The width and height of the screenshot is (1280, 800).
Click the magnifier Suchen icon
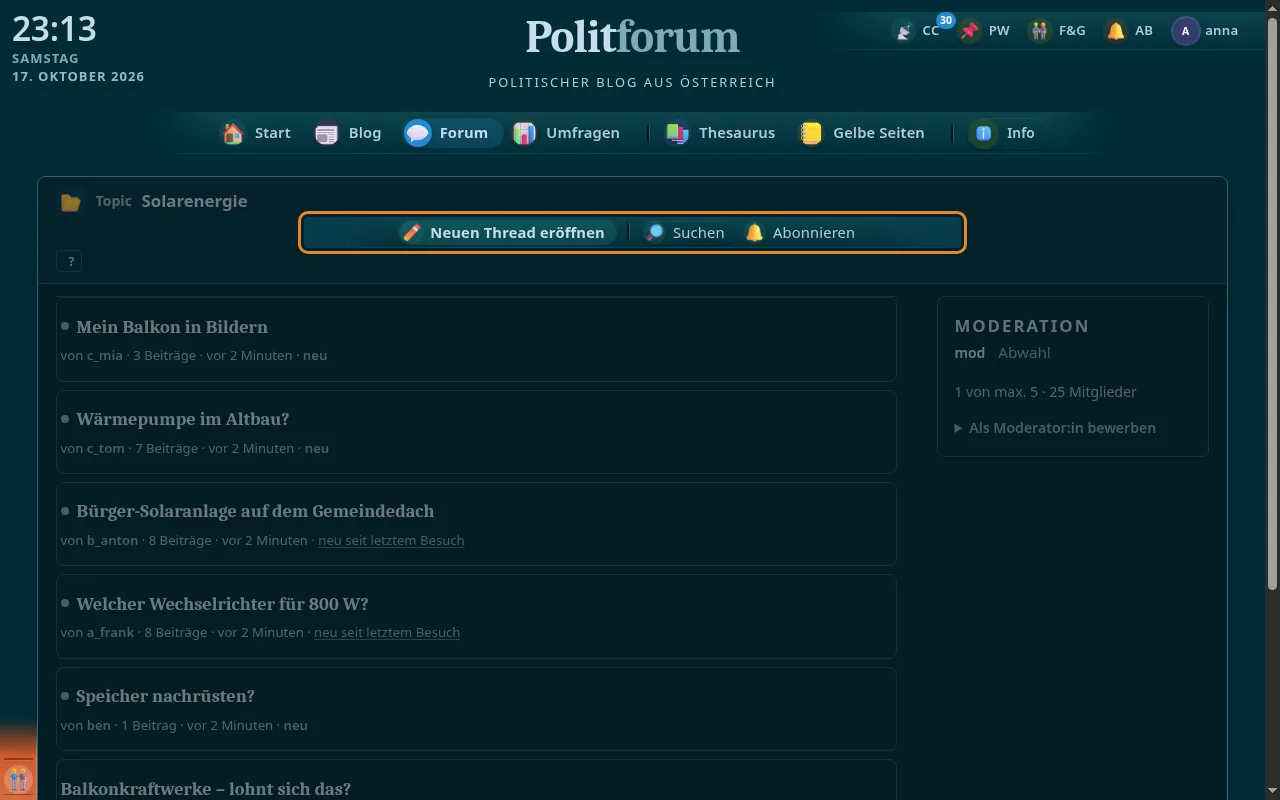point(654,233)
